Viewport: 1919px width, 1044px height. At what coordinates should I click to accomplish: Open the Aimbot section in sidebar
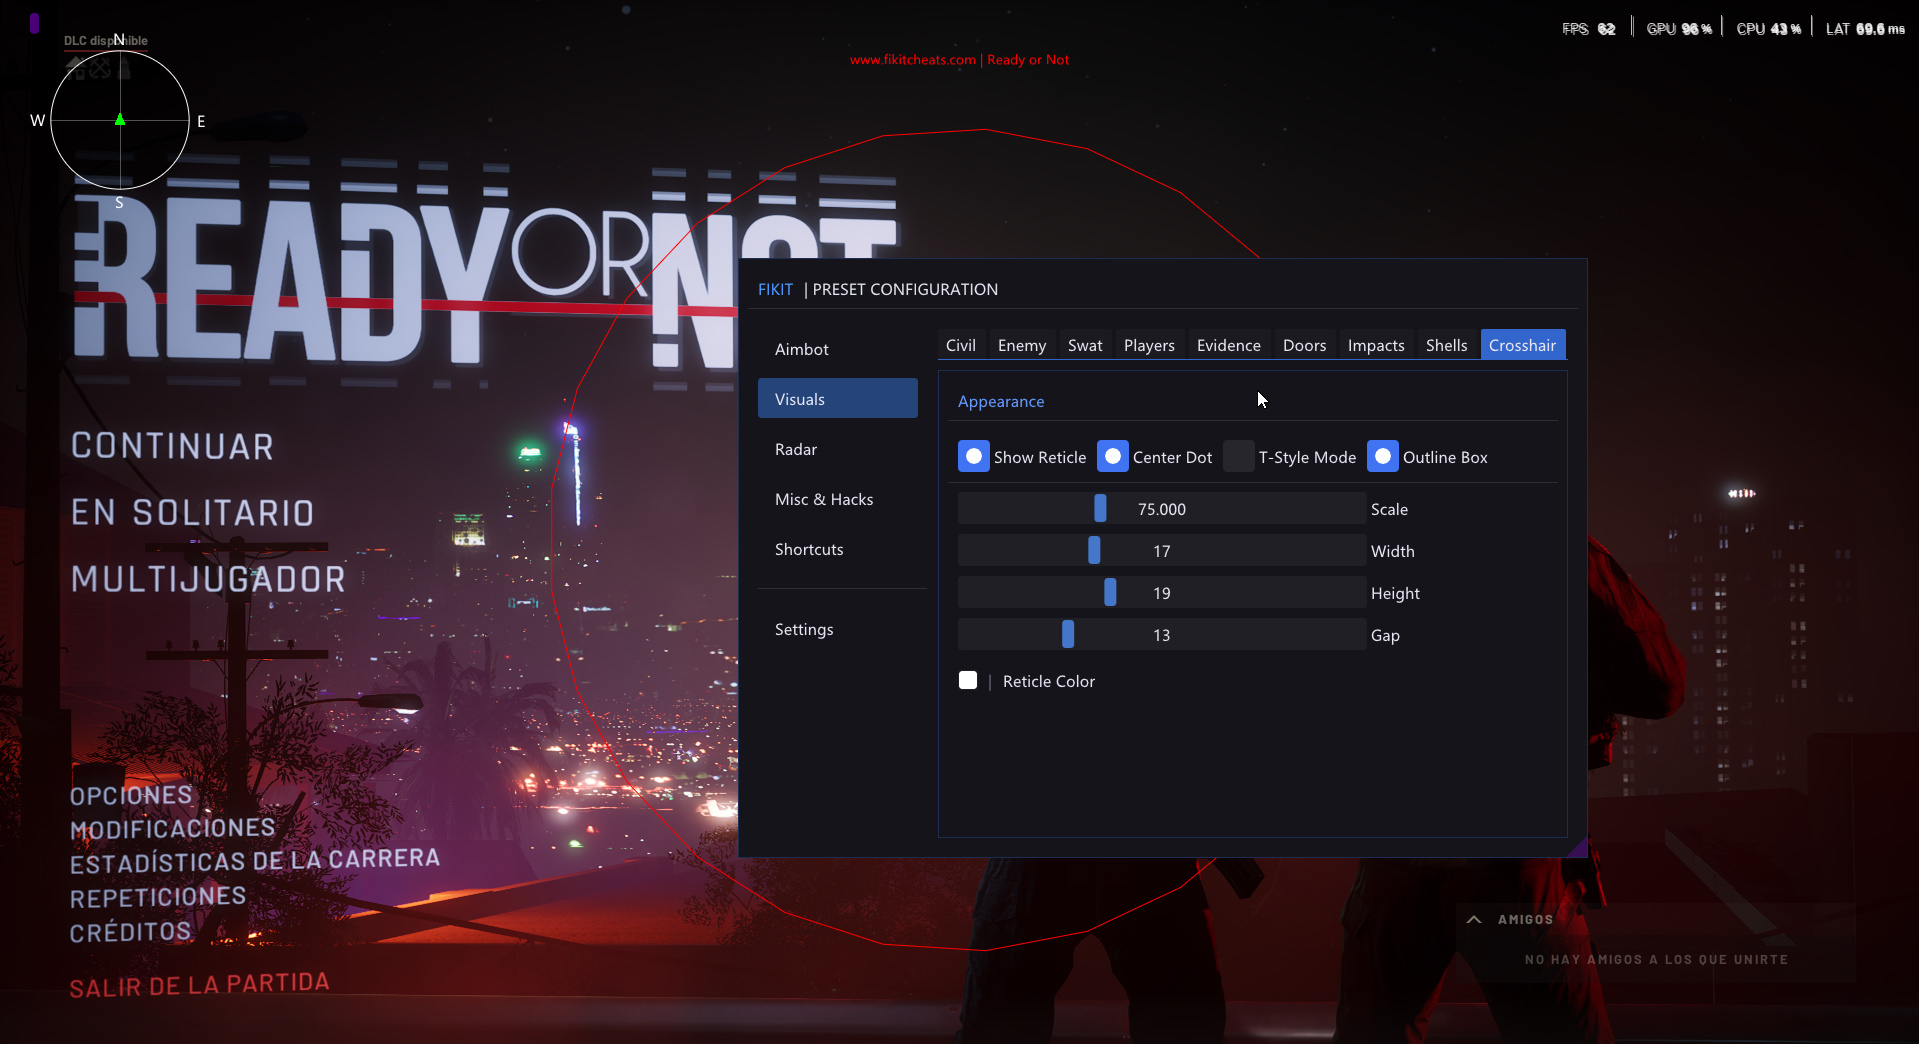pos(801,348)
